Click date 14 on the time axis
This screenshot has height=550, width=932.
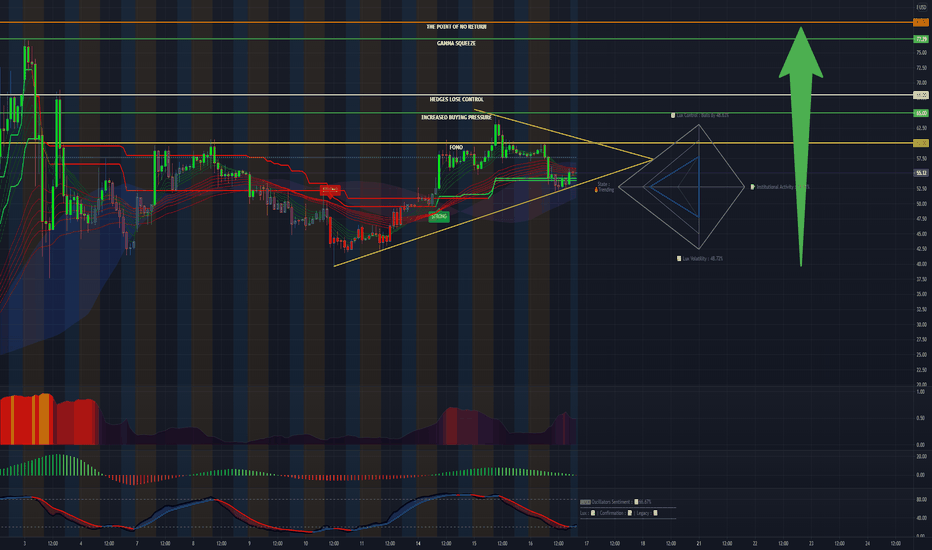(418, 543)
